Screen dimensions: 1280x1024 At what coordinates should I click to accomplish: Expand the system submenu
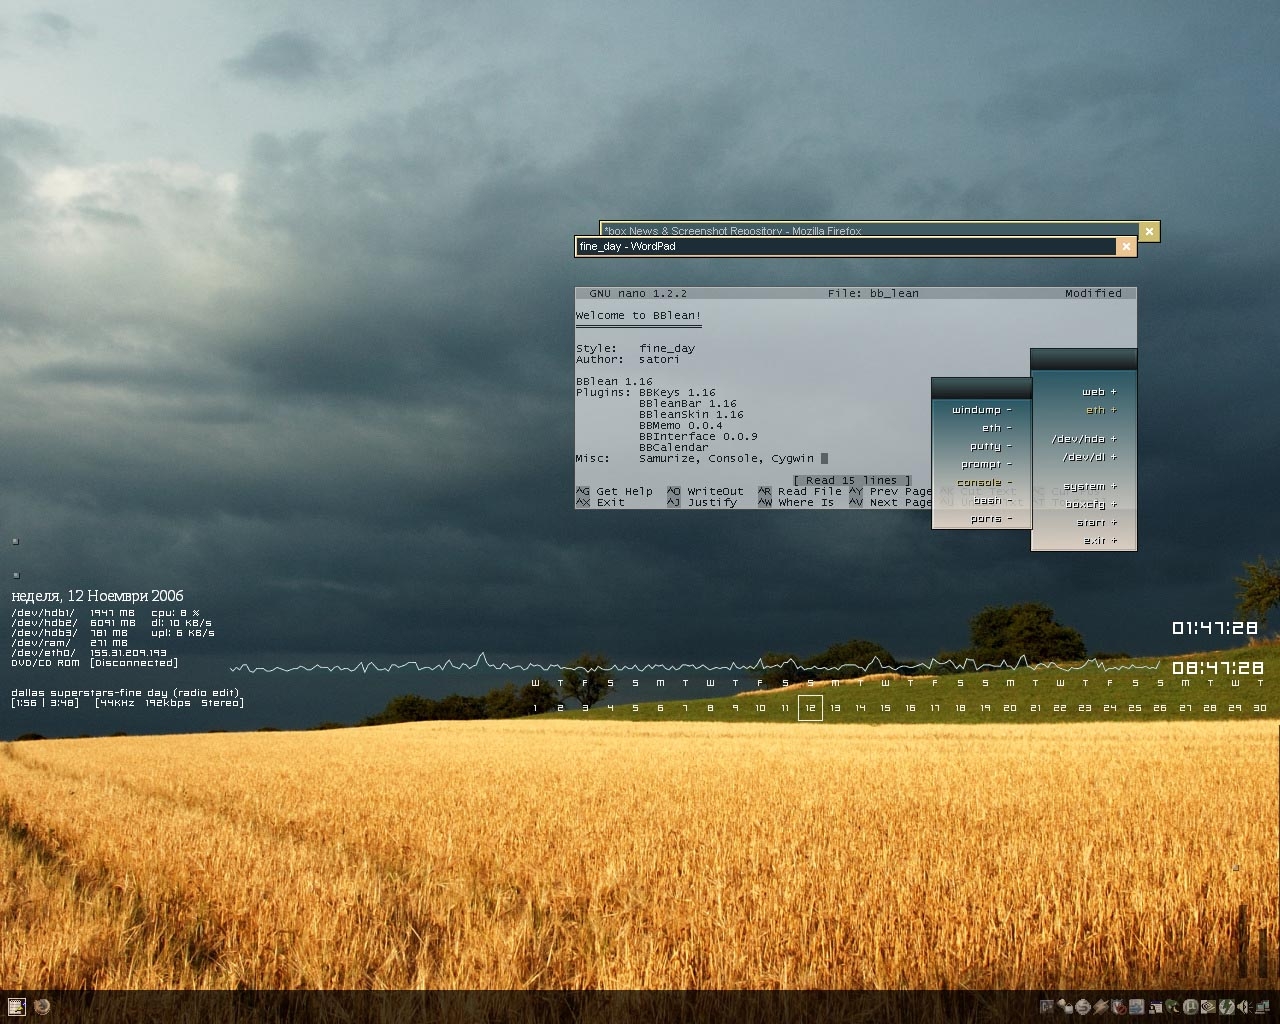[1089, 486]
